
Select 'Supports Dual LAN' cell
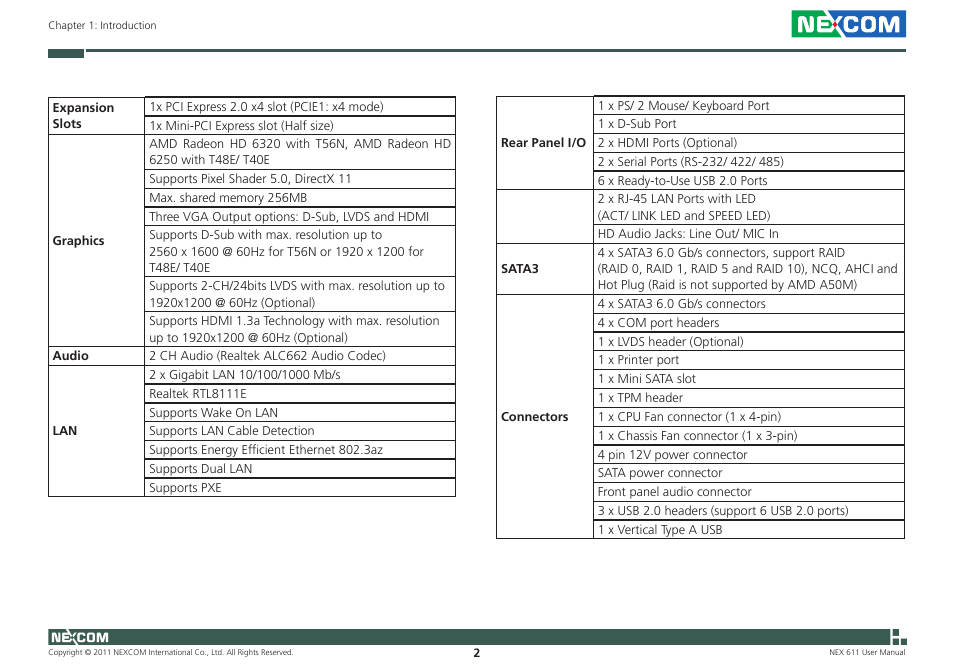click(x=300, y=468)
